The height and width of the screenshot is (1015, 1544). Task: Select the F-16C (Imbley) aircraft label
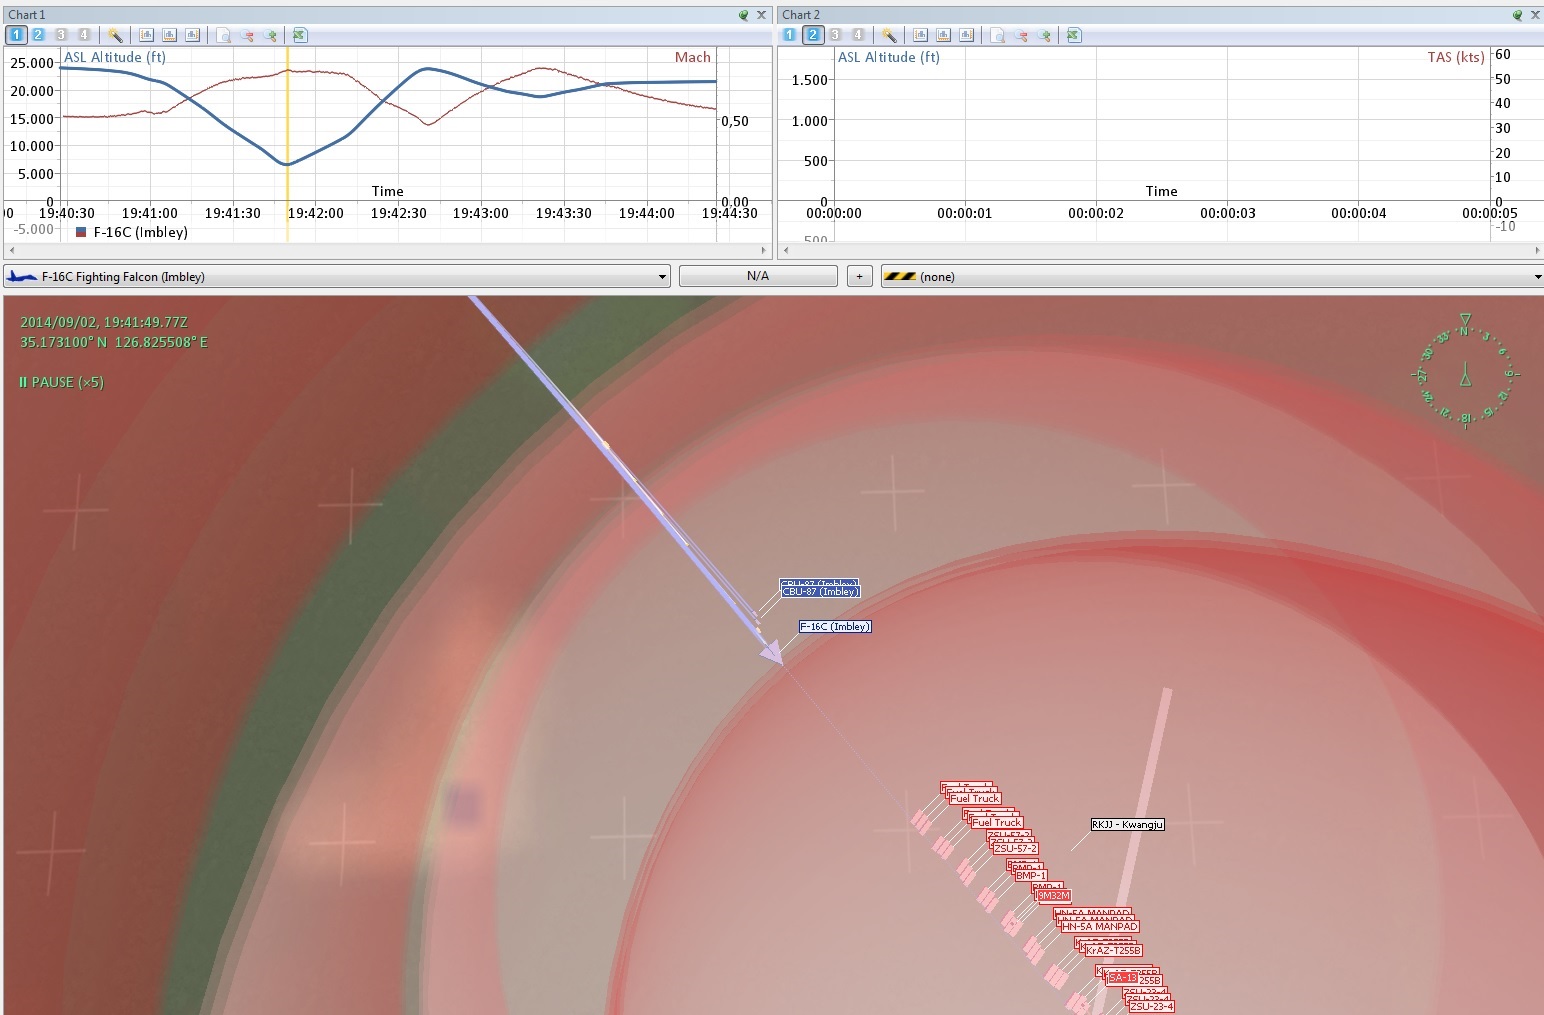click(835, 627)
